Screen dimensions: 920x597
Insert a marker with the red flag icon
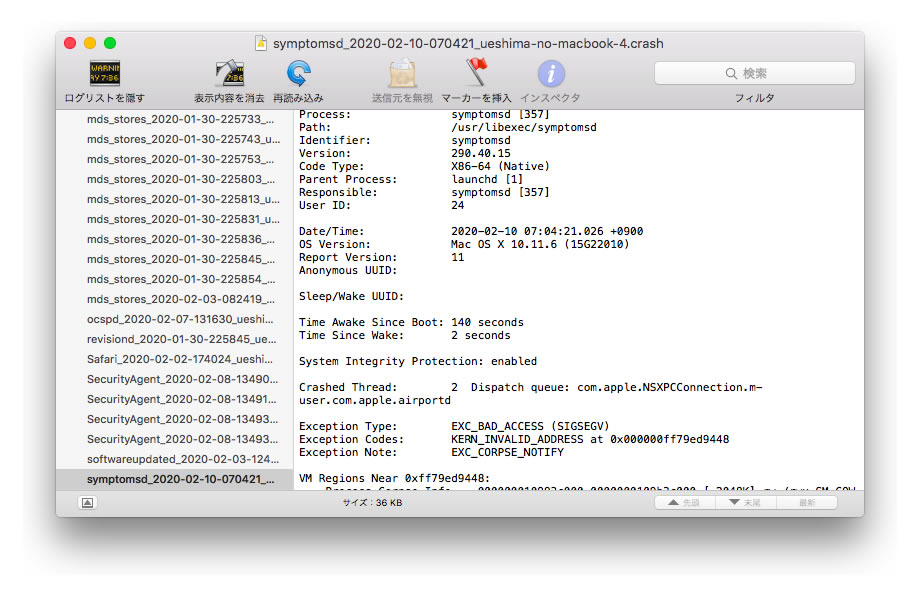(x=476, y=72)
